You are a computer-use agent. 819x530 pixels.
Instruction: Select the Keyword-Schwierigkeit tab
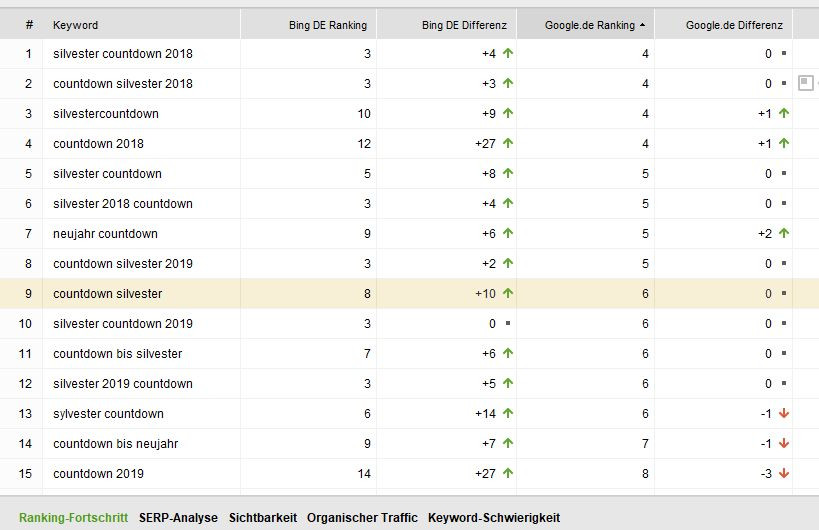(494, 517)
